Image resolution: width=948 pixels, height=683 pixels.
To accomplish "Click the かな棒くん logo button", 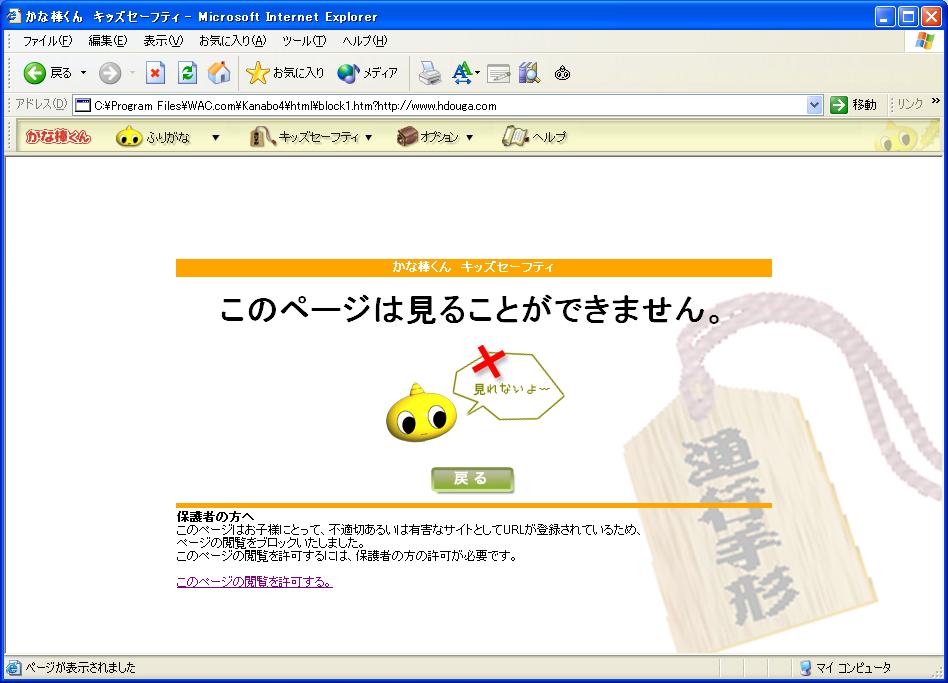I will pos(58,137).
